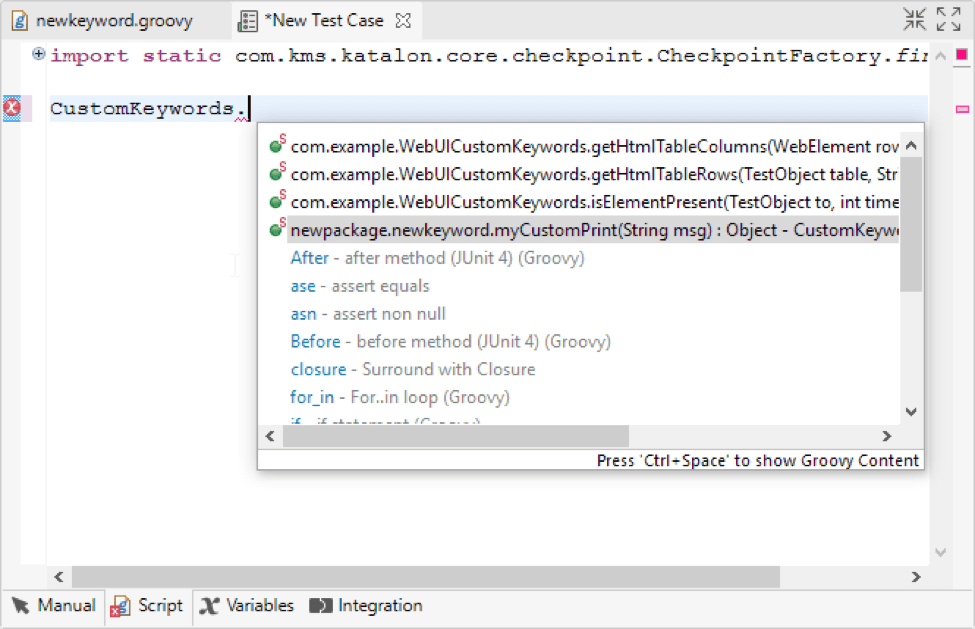
Task: Click the red error summary square in ruler
Action: [961, 55]
